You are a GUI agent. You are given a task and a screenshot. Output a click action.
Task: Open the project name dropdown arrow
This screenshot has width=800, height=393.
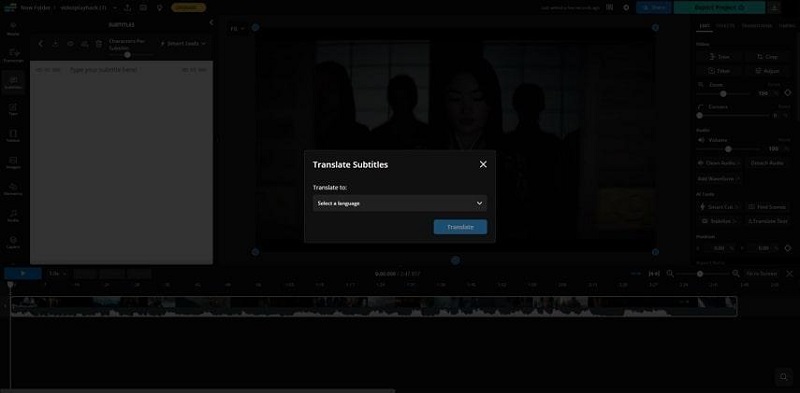pos(115,8)
